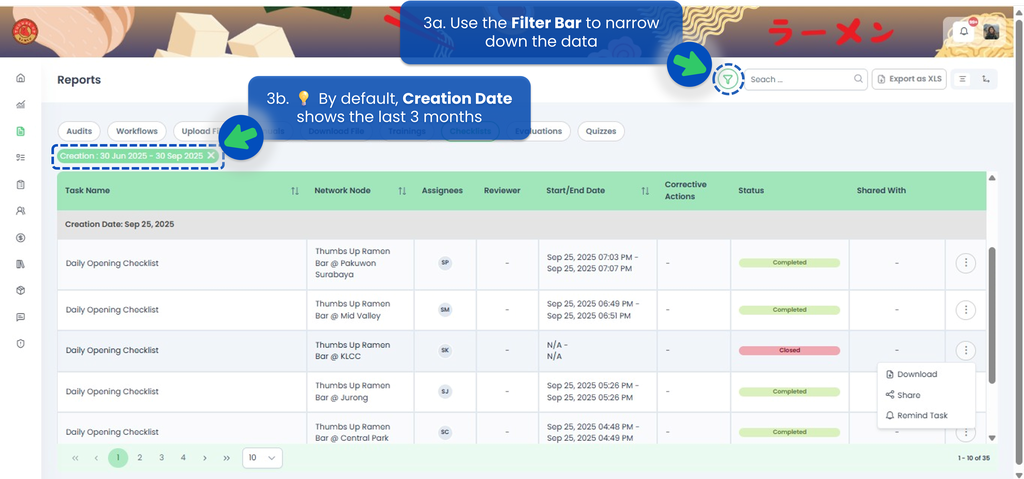Sort by the Task Name column arrows
This screenshot has height=479, width=1024.
tap(295, 190)
